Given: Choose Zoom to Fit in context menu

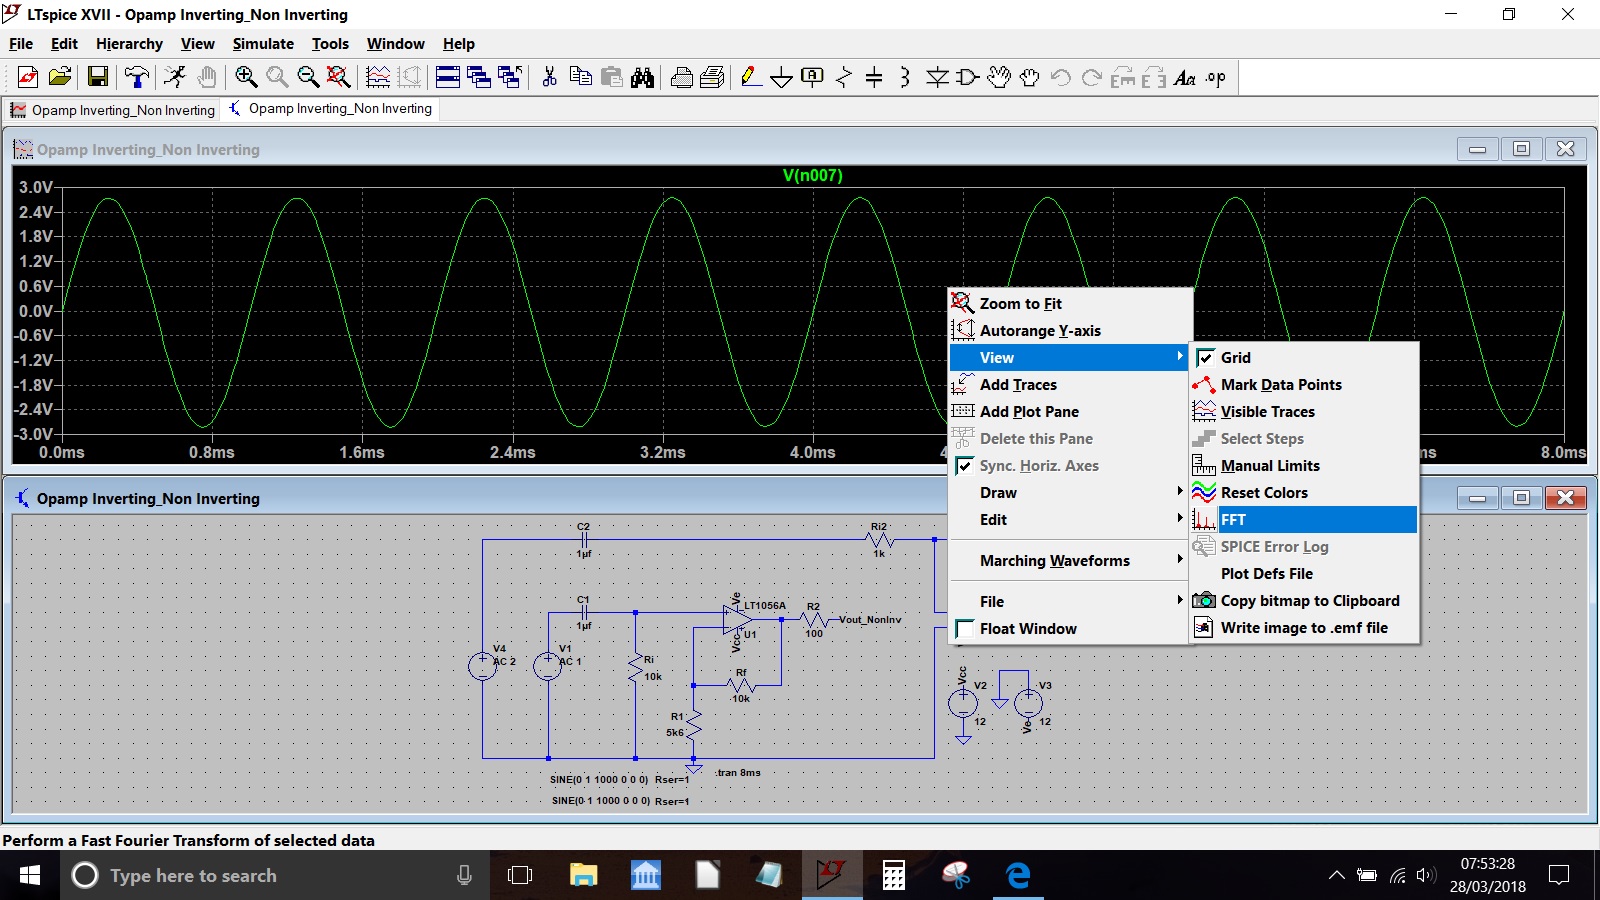Looking at the screenshot, I should [1068, 304].
